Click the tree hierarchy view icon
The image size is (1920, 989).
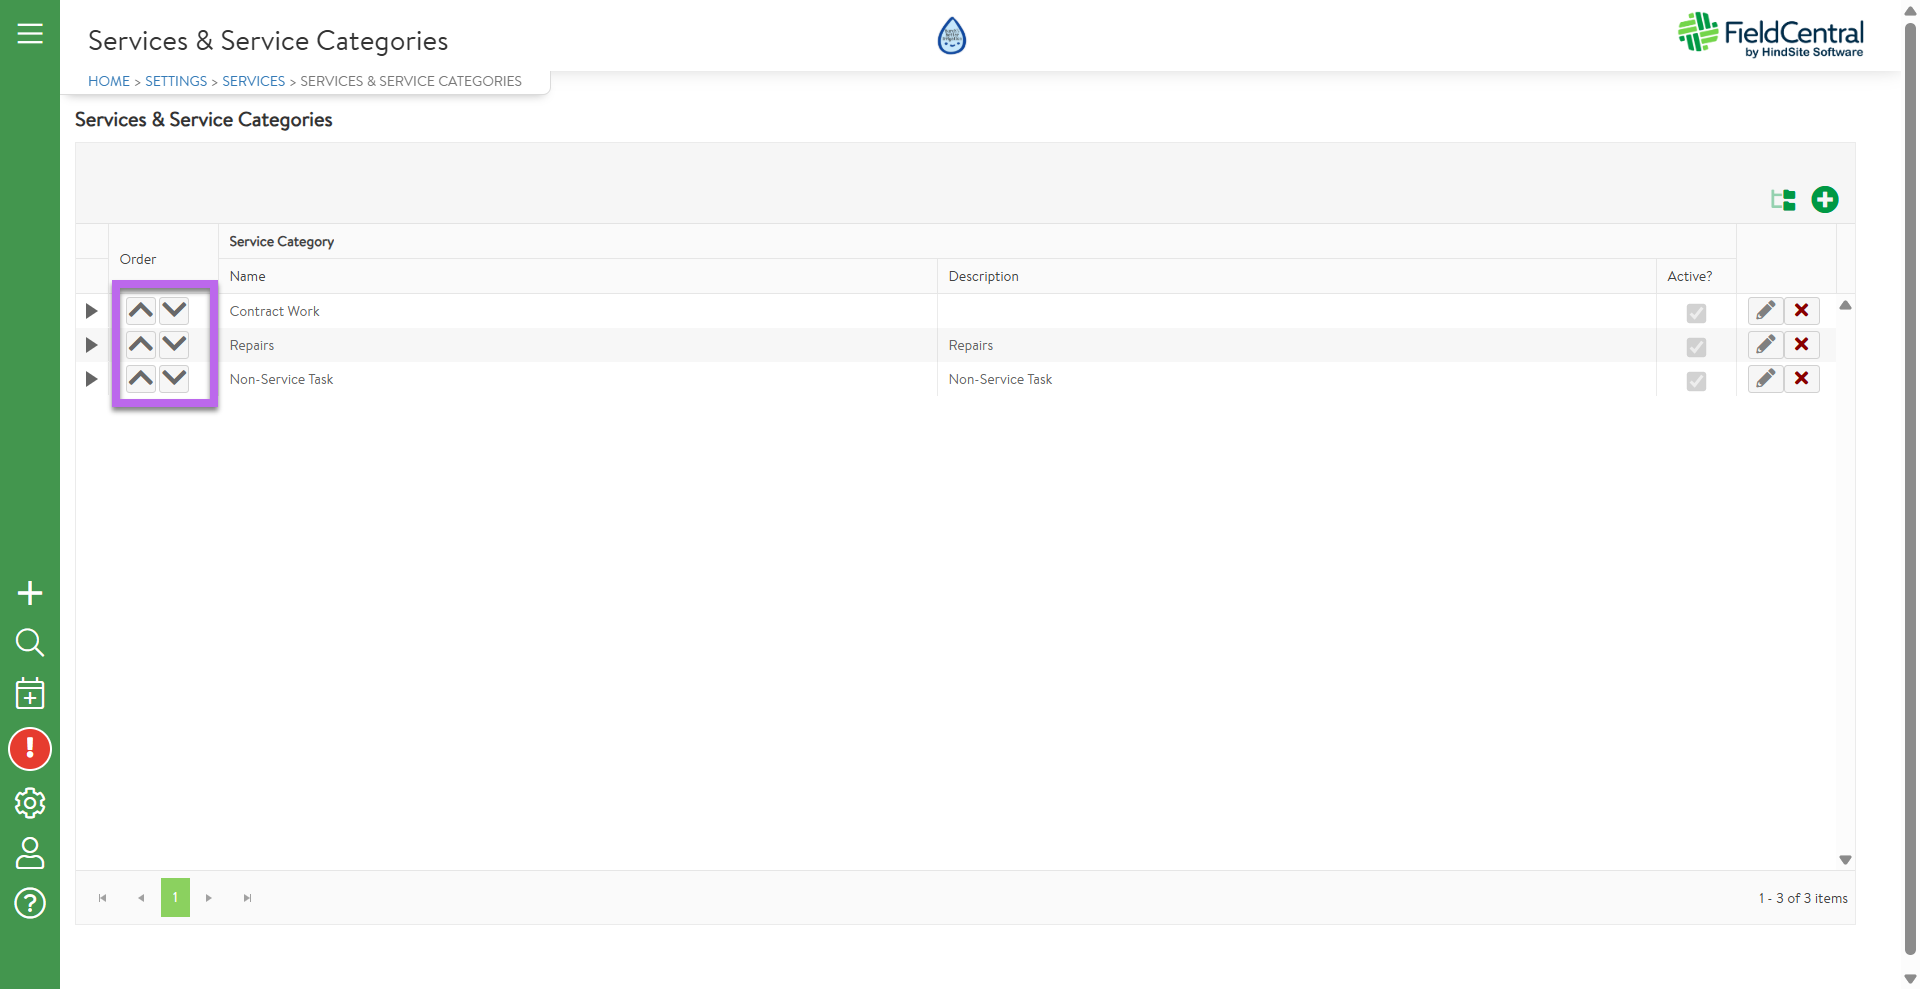pos(1783,200)
